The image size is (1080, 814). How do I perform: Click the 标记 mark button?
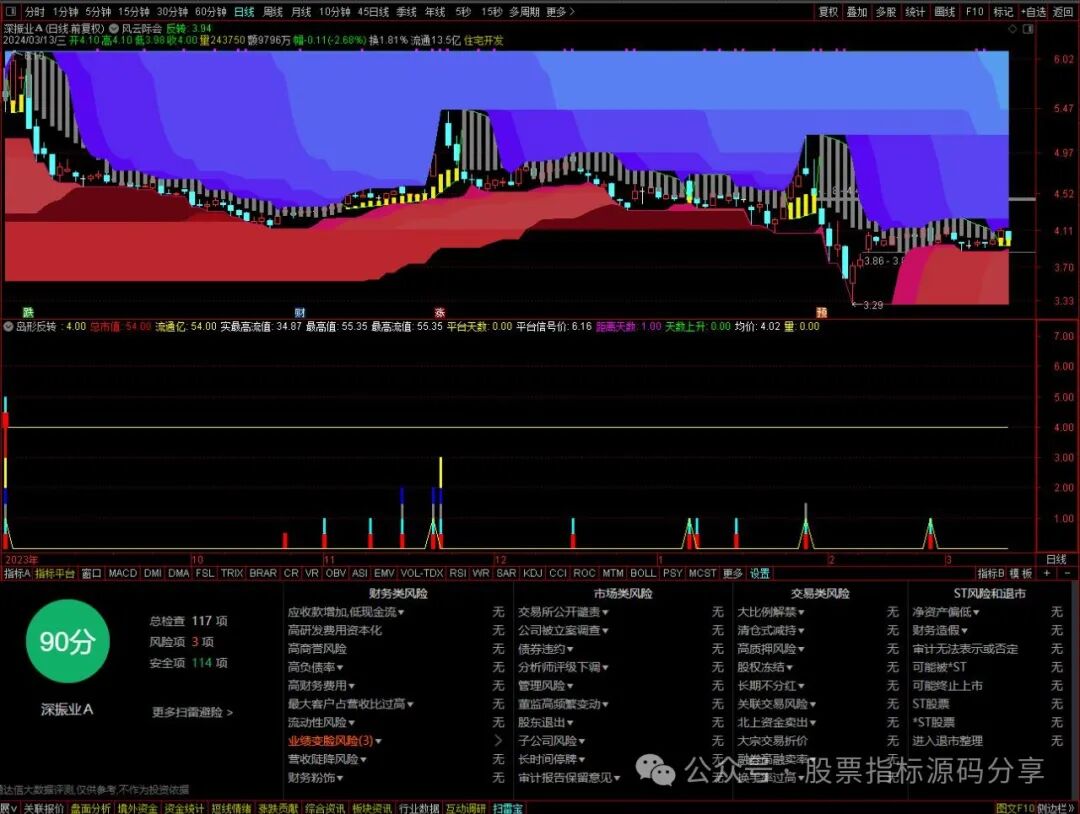point(1003,12)
